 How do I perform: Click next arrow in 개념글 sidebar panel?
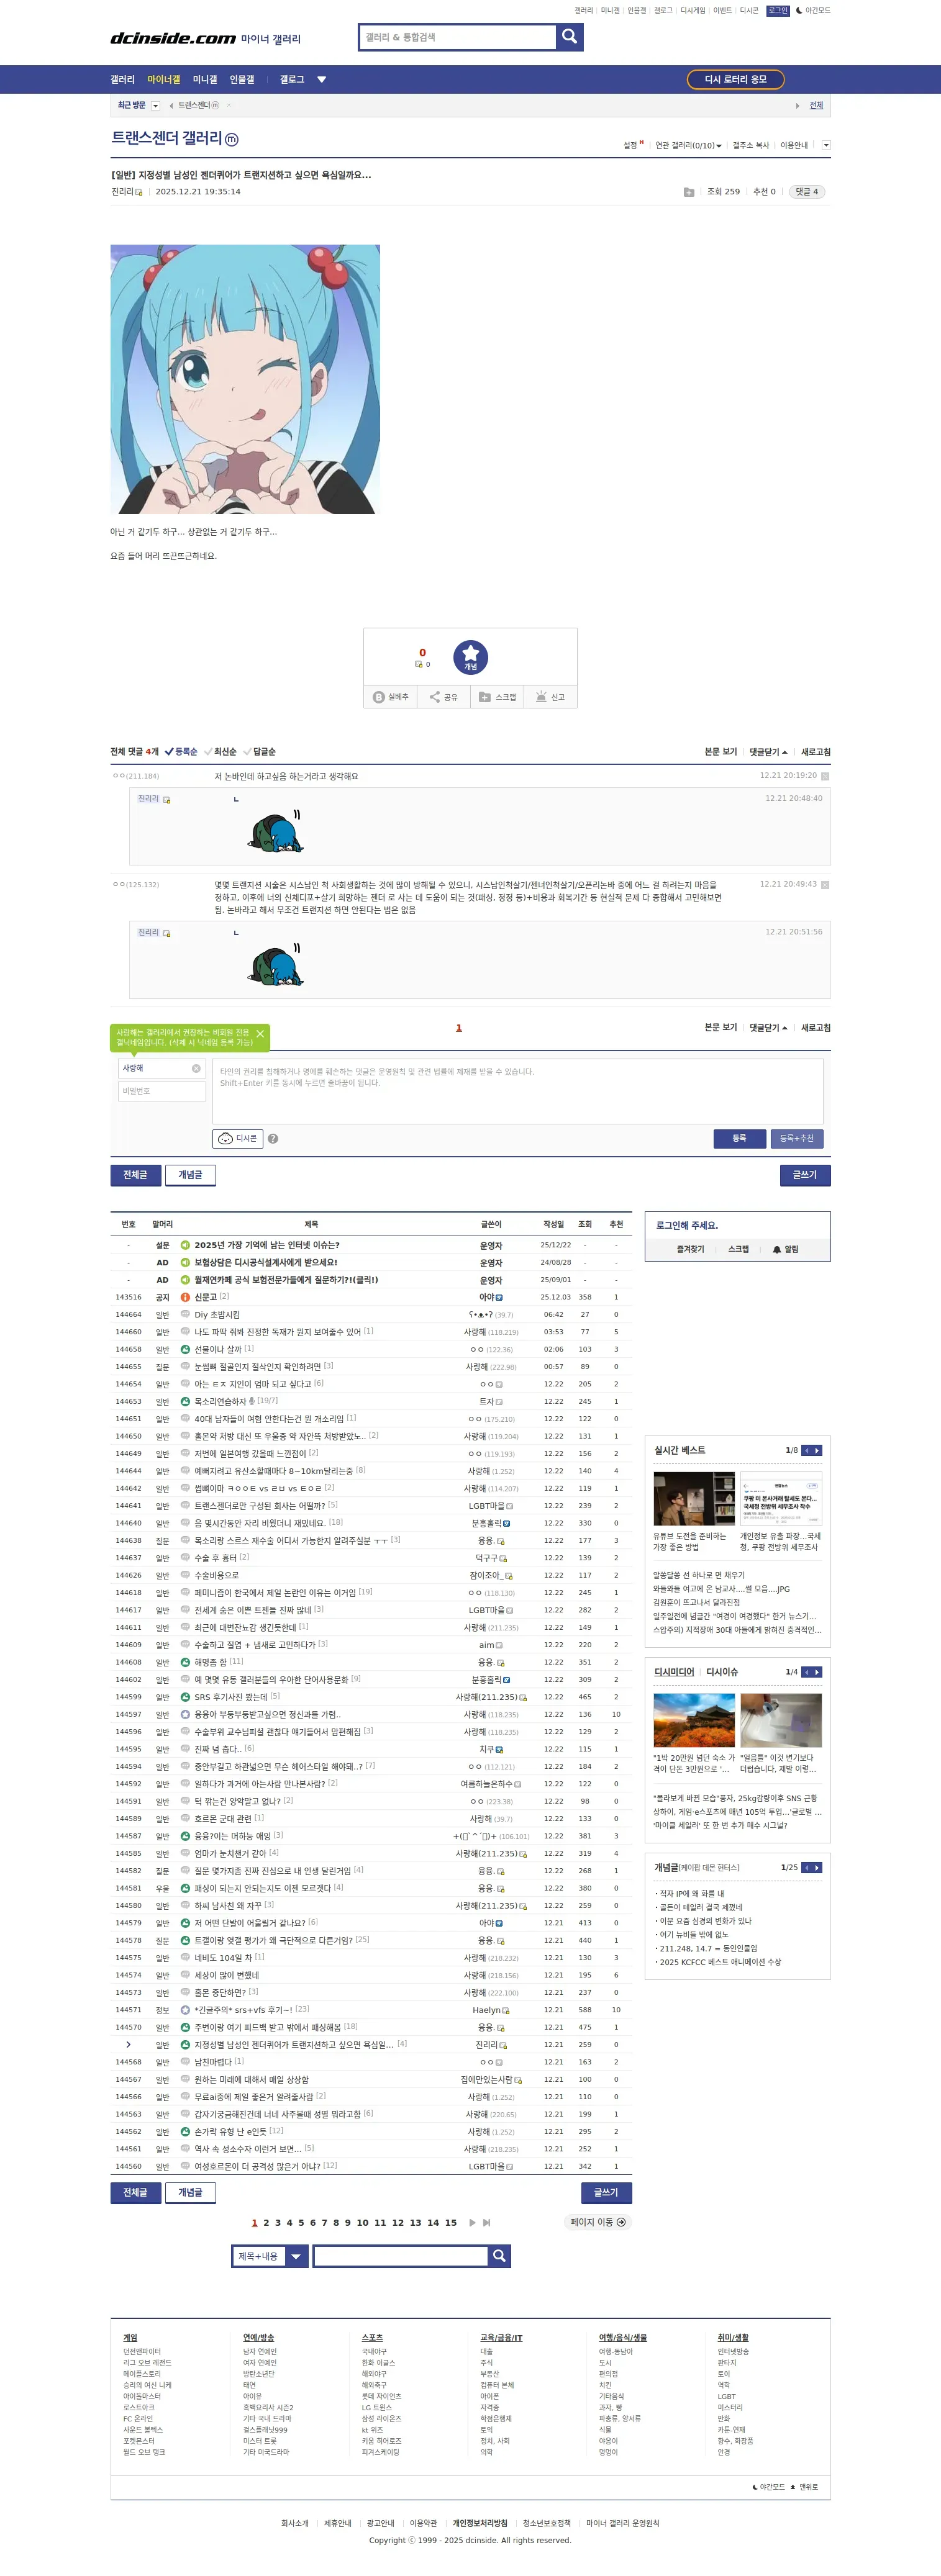coord(817,1867)
